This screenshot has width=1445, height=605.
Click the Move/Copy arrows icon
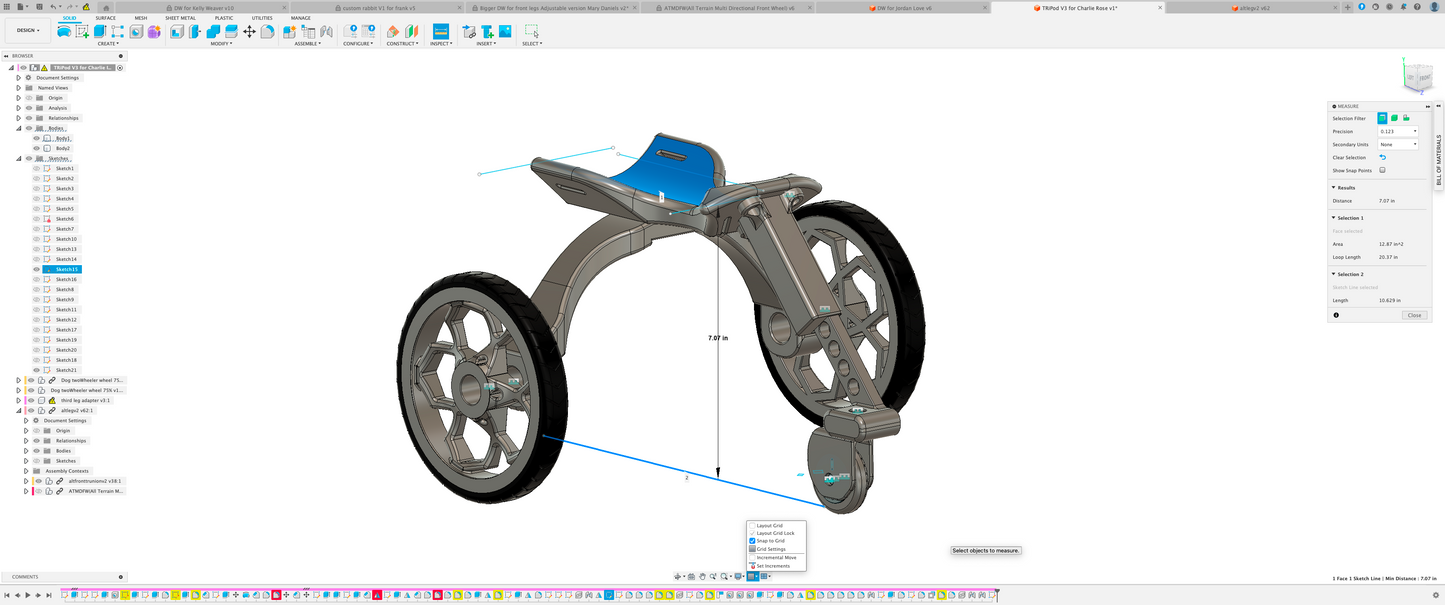point(249,32)
